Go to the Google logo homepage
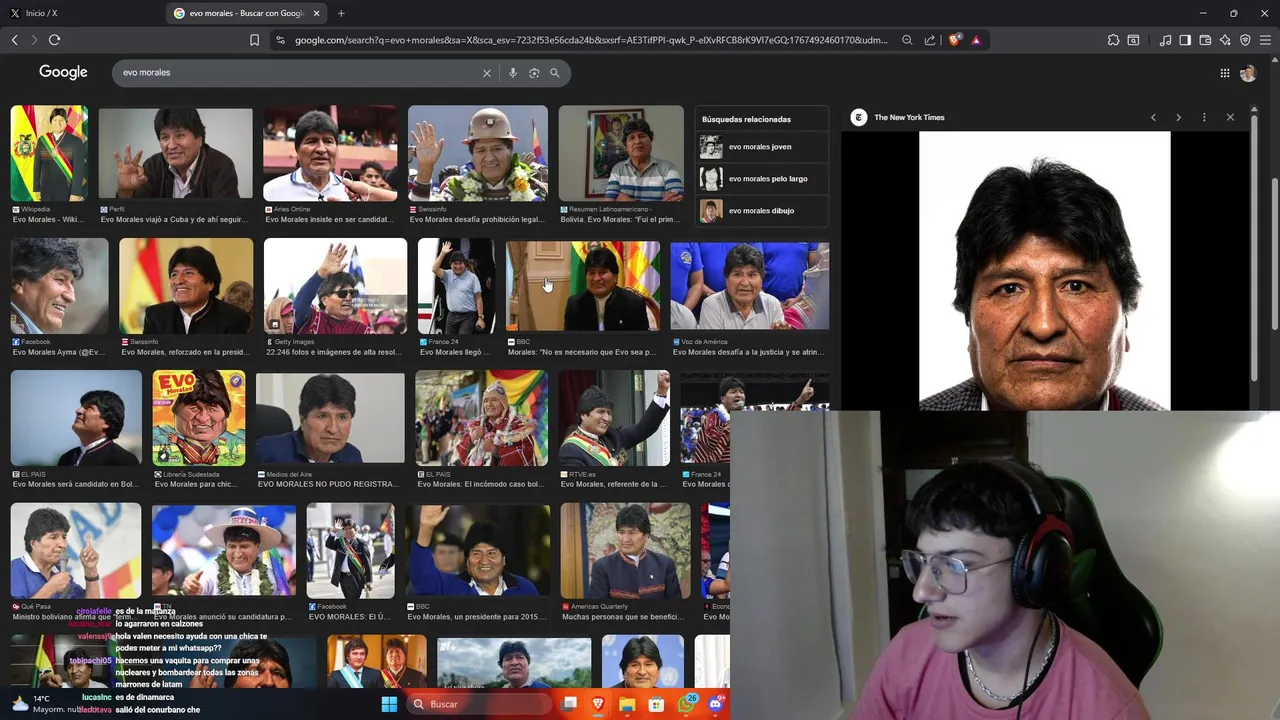Image resolution: width=1280 pixels, height=720 pixels. click(63, 72)
